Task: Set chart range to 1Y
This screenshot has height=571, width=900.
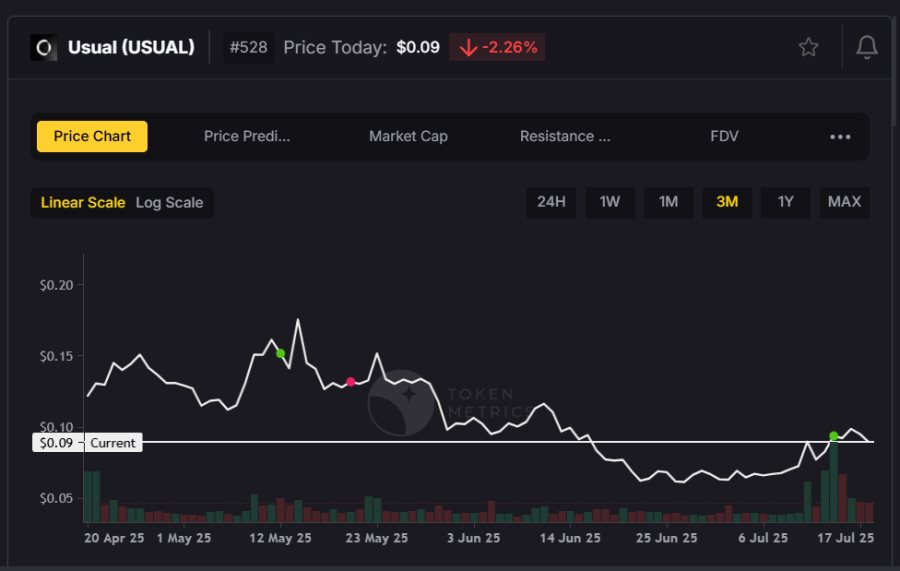Action: tap(786, 202)
